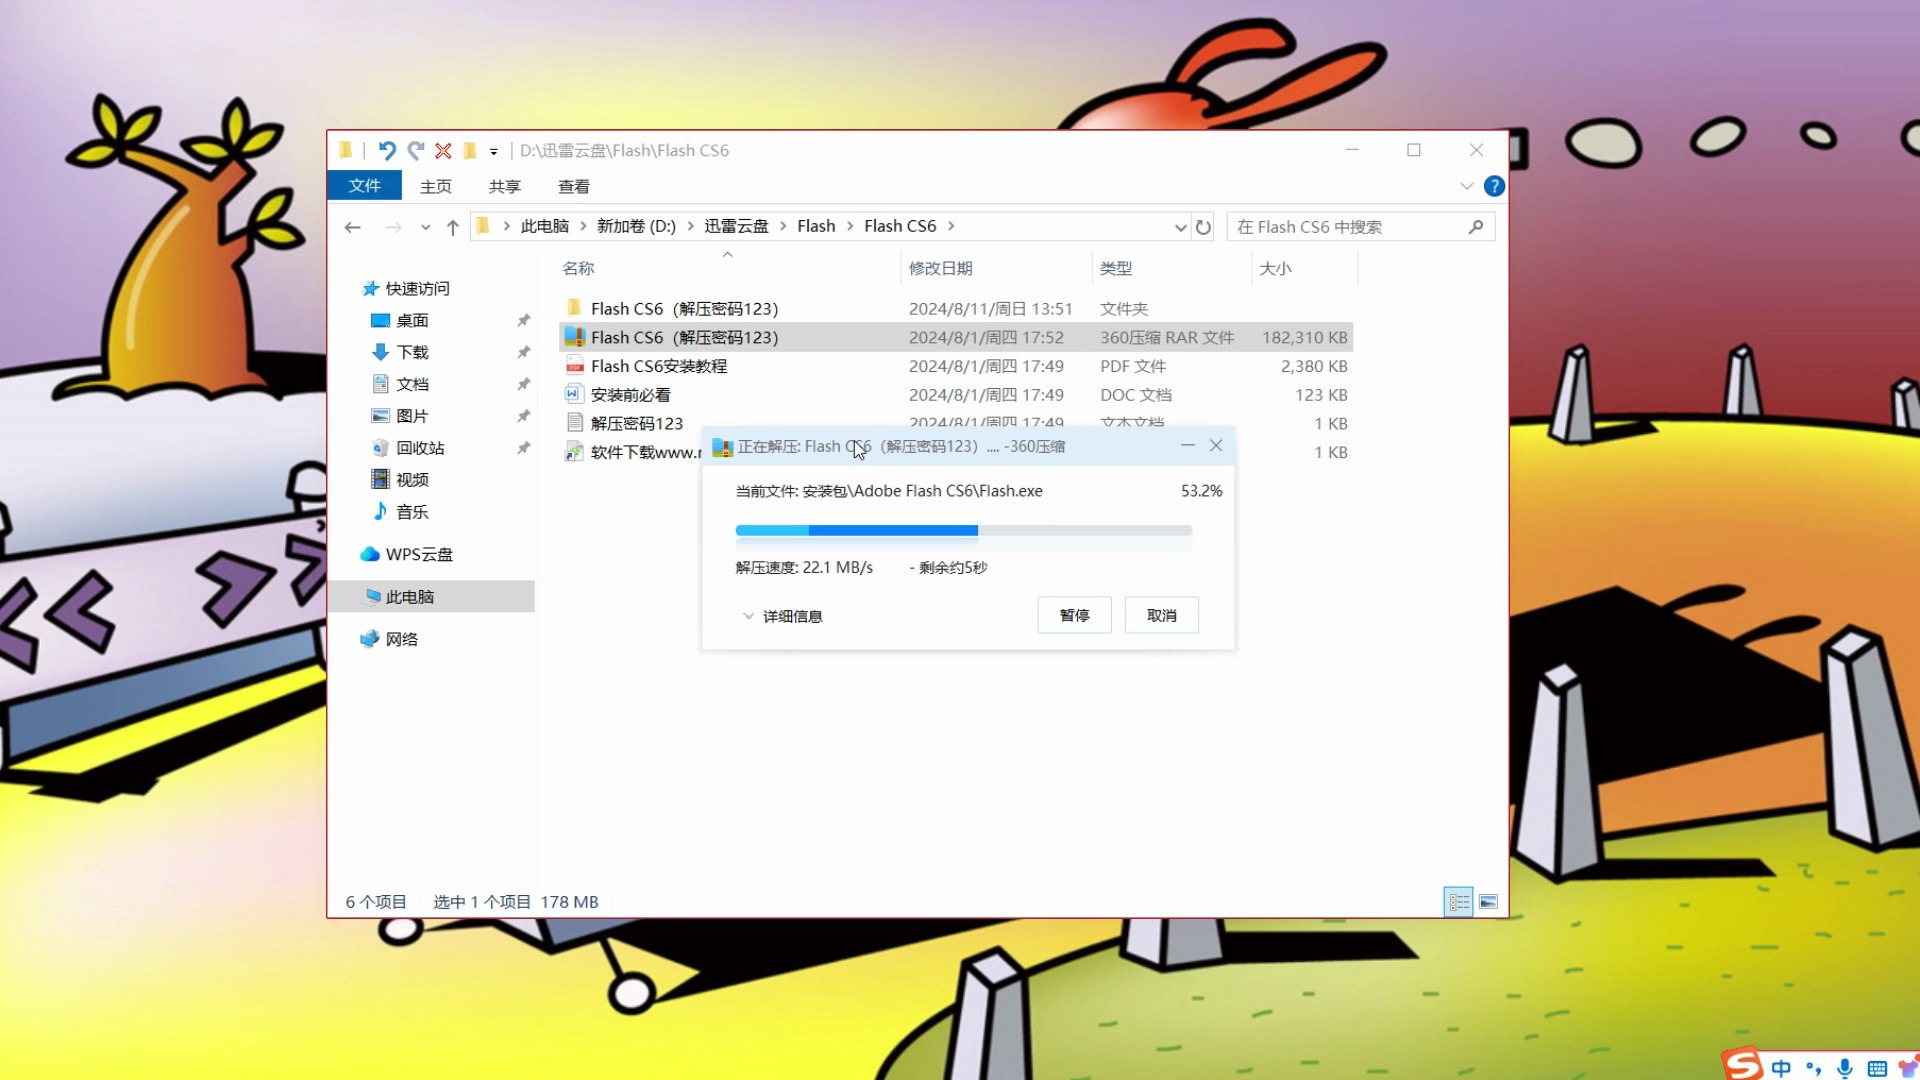This screenshot has width=1920, height=1080.
Task: Click the up-arrow navigation icon
Action: point(451,226)
